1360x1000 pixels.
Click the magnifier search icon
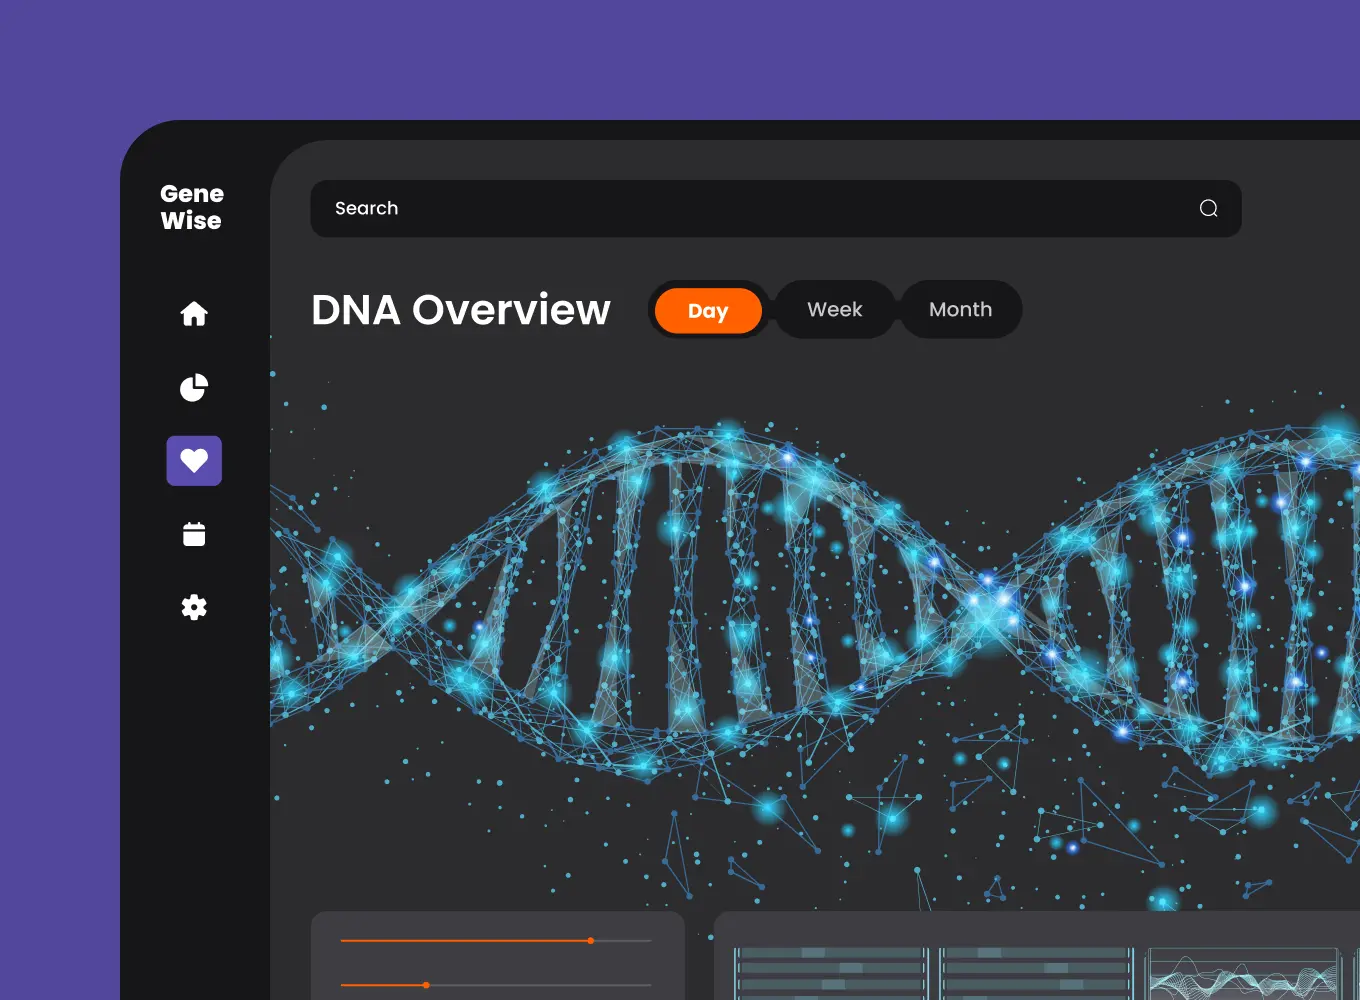pyautogui.click(x=1208, y=208)
